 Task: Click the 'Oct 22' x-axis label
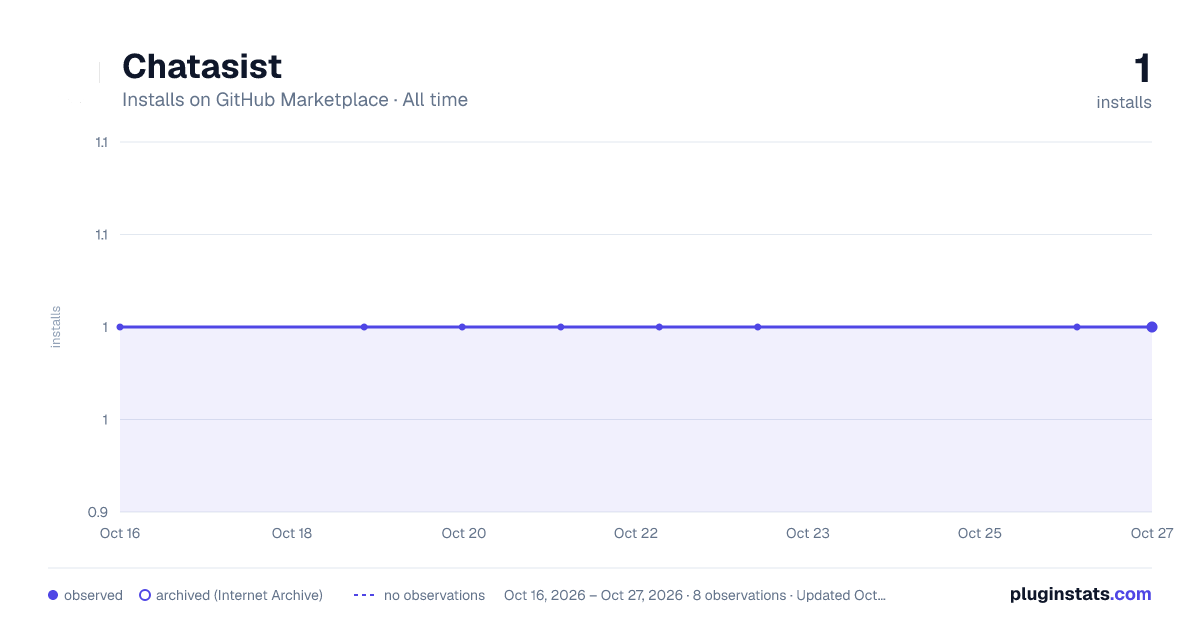click(x=636, y=533)
